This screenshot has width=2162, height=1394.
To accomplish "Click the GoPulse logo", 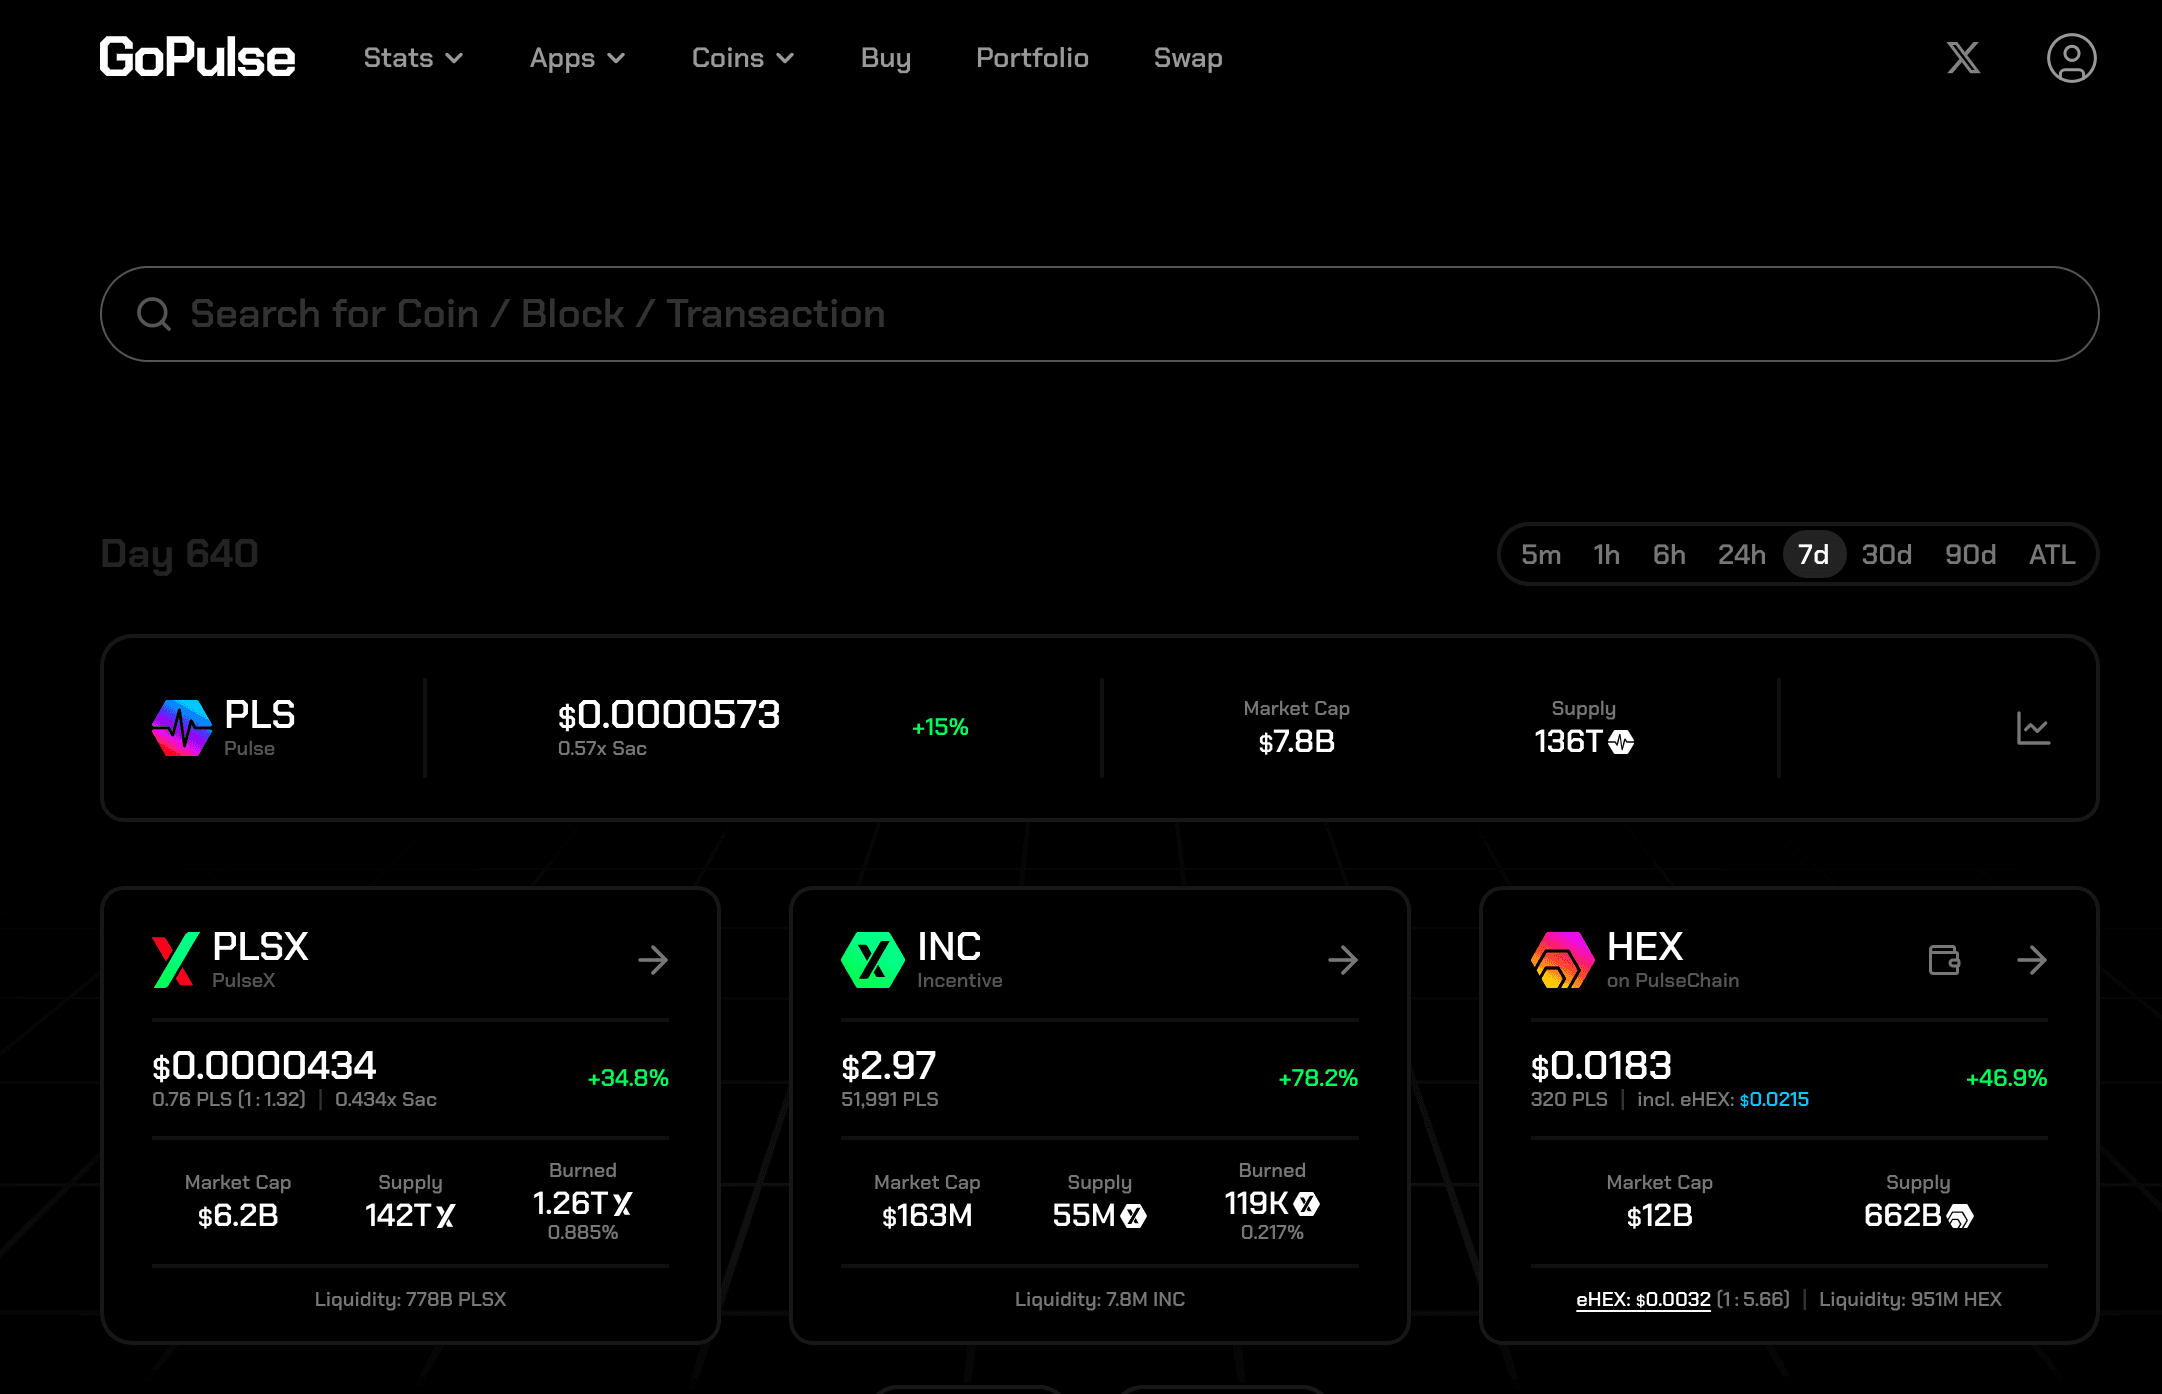I will (x=197, y=58).
